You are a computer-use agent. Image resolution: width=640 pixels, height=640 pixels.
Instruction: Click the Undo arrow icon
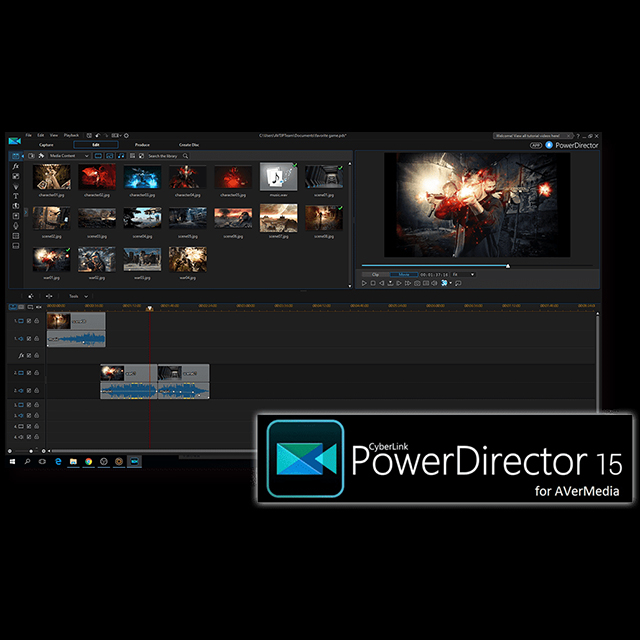(x=98, y=136)
